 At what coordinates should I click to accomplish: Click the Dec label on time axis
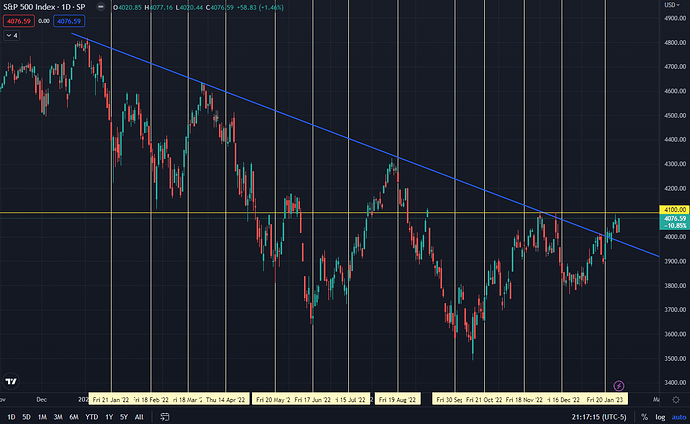point(41,399)
